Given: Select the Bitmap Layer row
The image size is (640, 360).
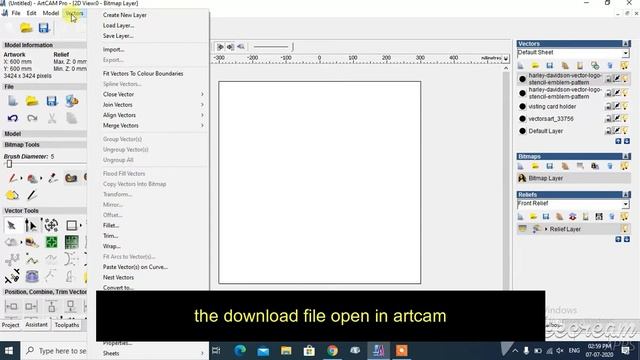Looking at the screenshot, I should (573, 178).
